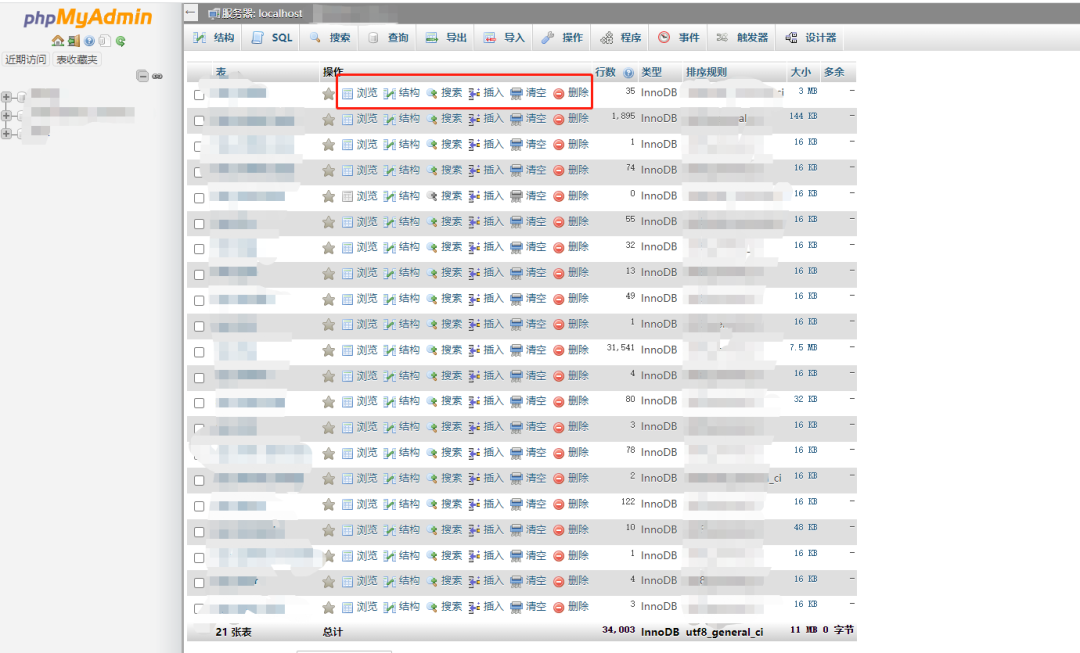Screen dimensions: 1080x653
Task: Check the box for the 32-row table
Action: [x=199, y=249]
